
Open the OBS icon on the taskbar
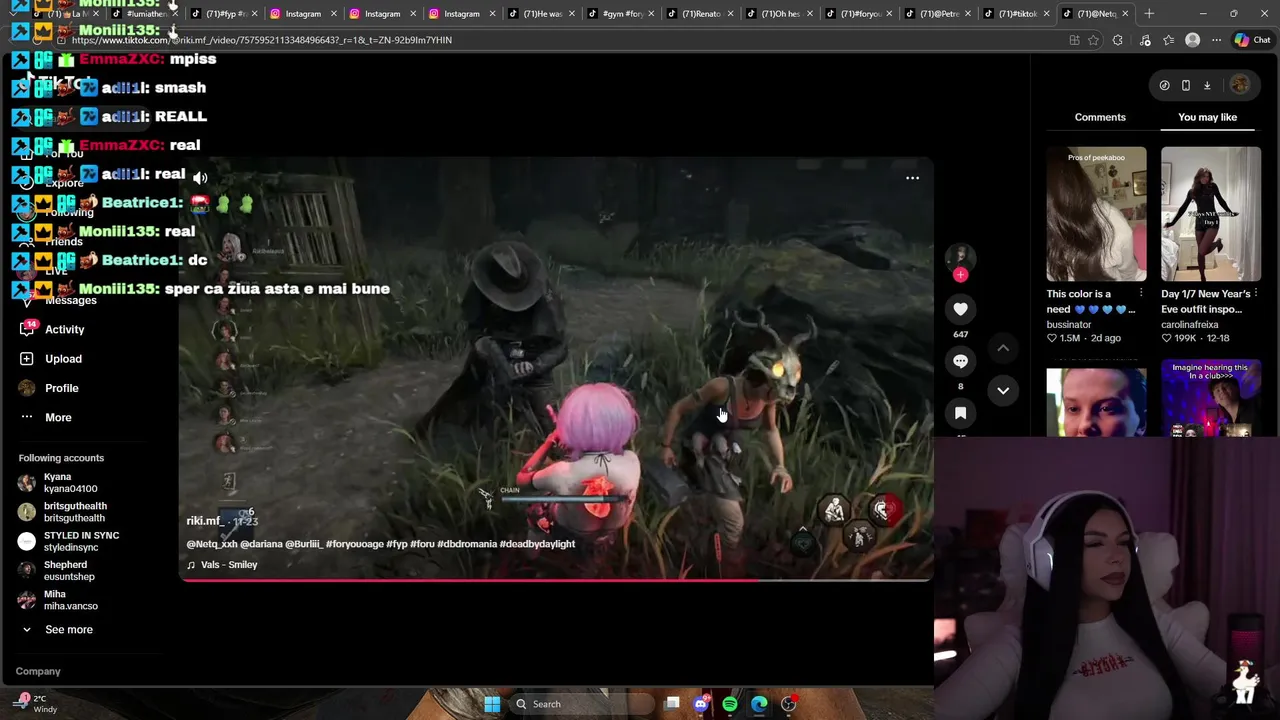pos(788,704)
